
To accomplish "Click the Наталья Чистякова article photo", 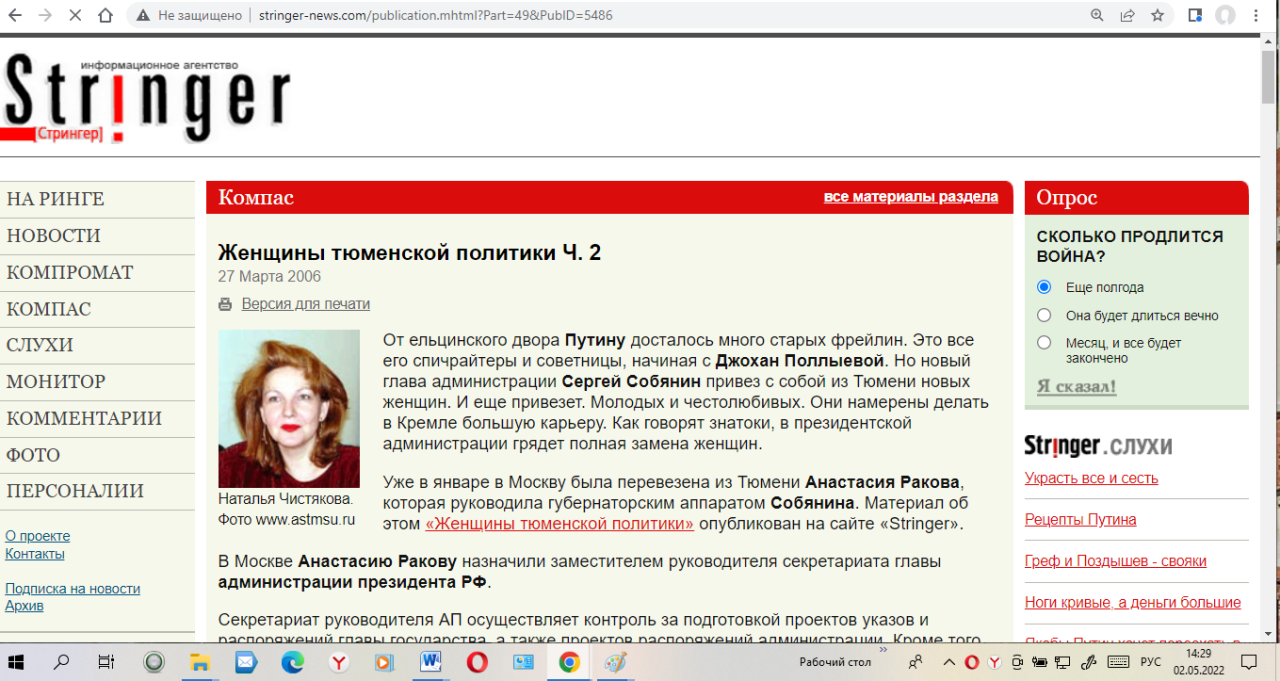I will click(289, 409).
